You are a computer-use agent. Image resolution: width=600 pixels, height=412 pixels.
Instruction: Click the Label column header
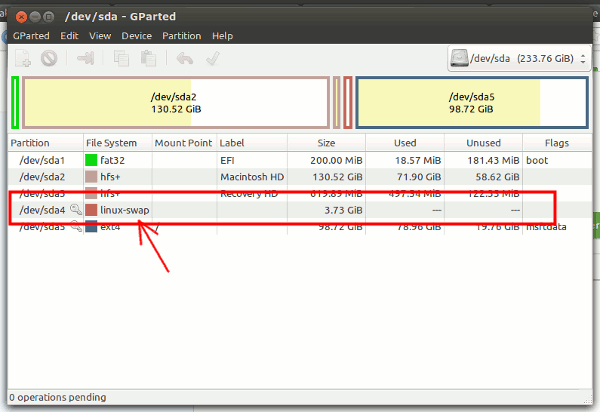click(x=252, y=143)
